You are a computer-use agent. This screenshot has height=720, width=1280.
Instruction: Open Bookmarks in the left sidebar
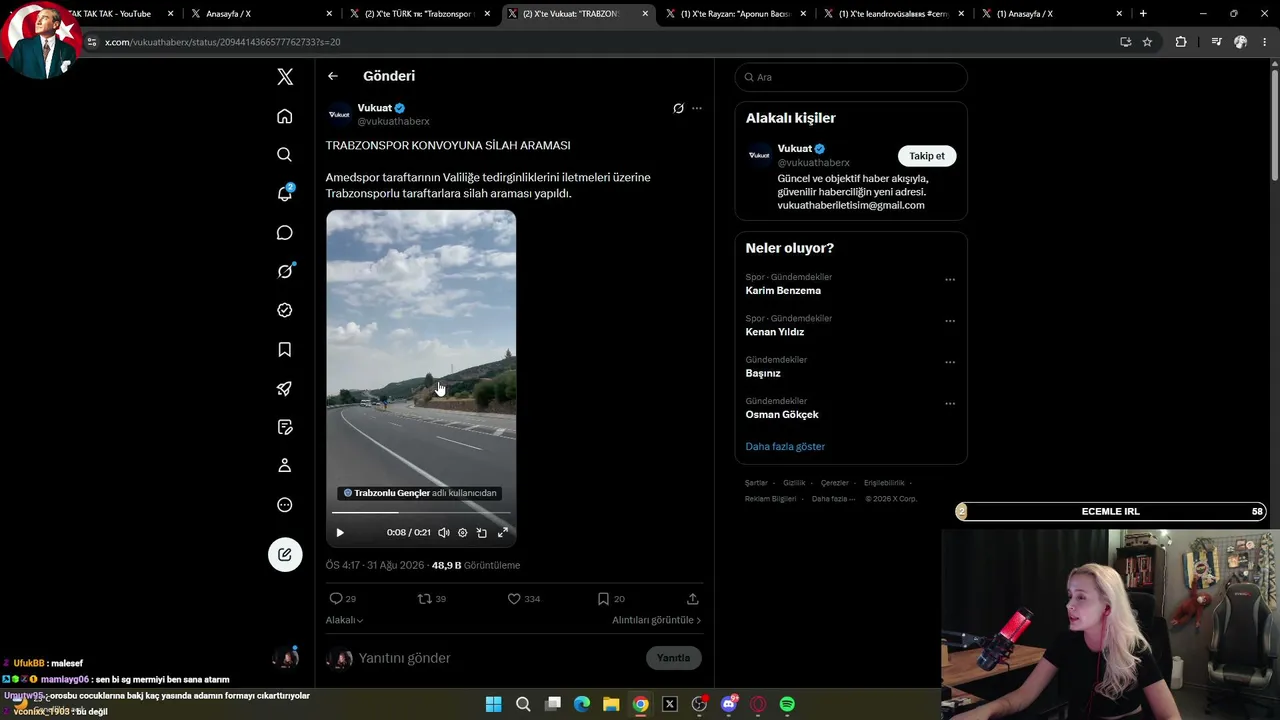285,349
